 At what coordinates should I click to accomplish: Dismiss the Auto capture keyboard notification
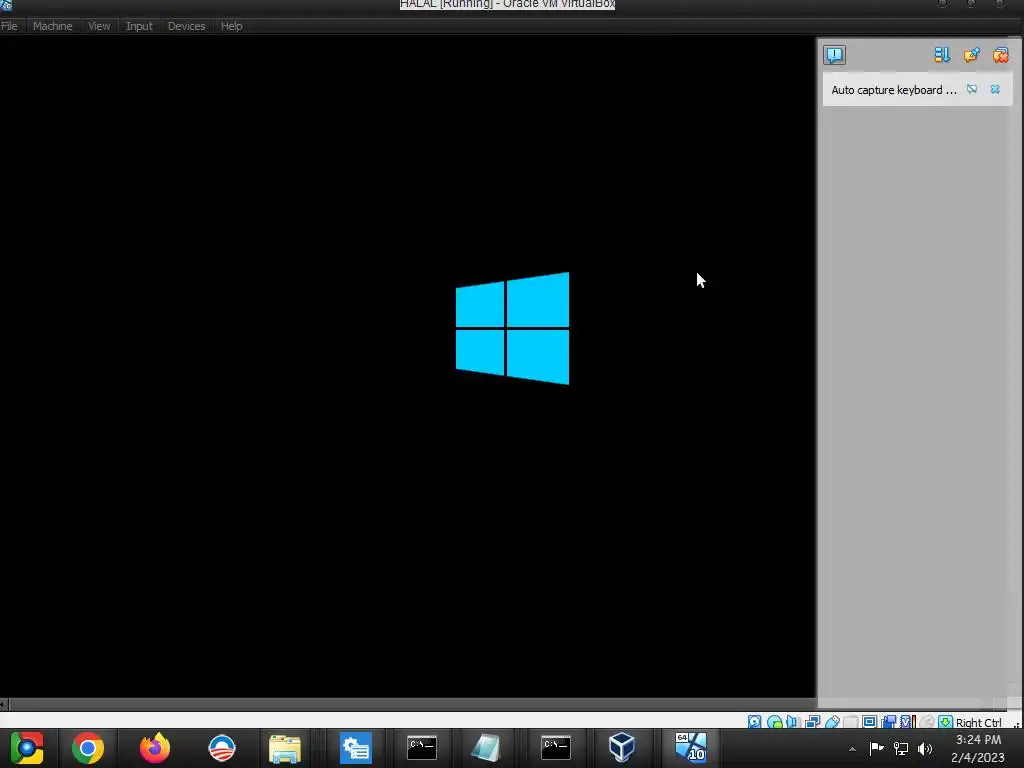click(995, 89)
